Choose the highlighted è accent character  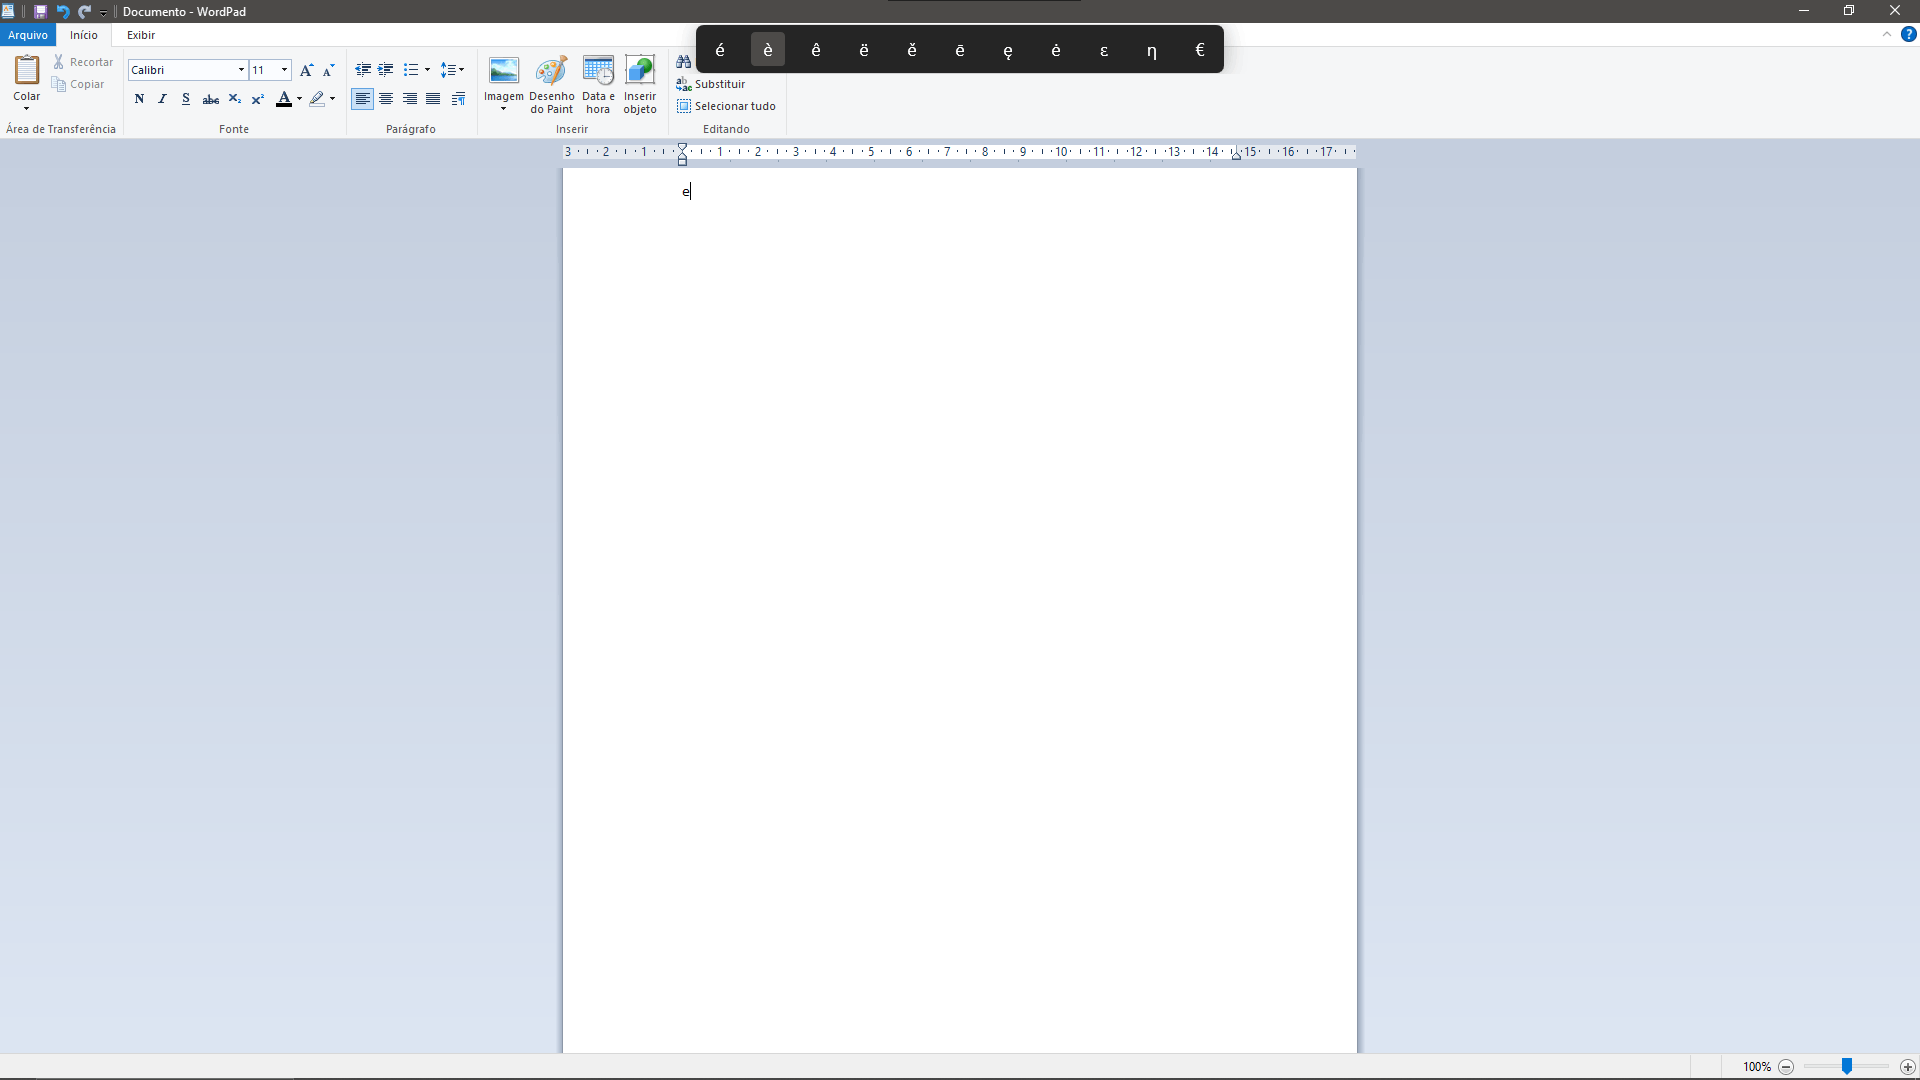click(768, 50)
